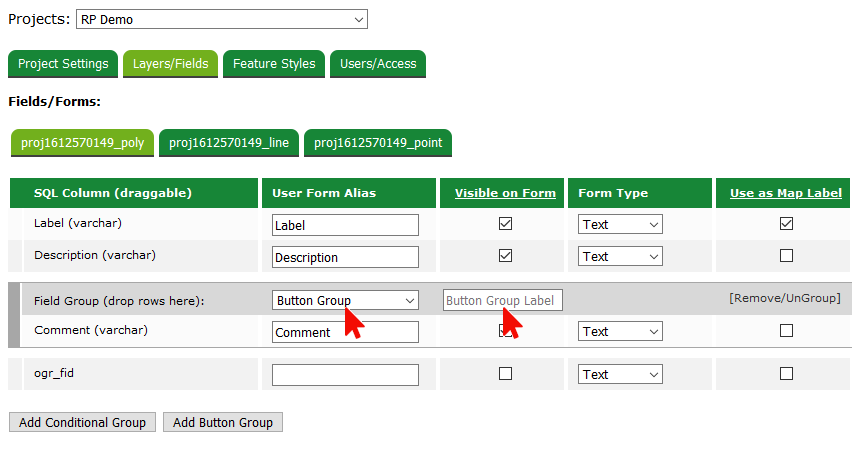The image size is (859, 453).
Task: Switch to the Project Settings tab
Action: click(63, 64)
